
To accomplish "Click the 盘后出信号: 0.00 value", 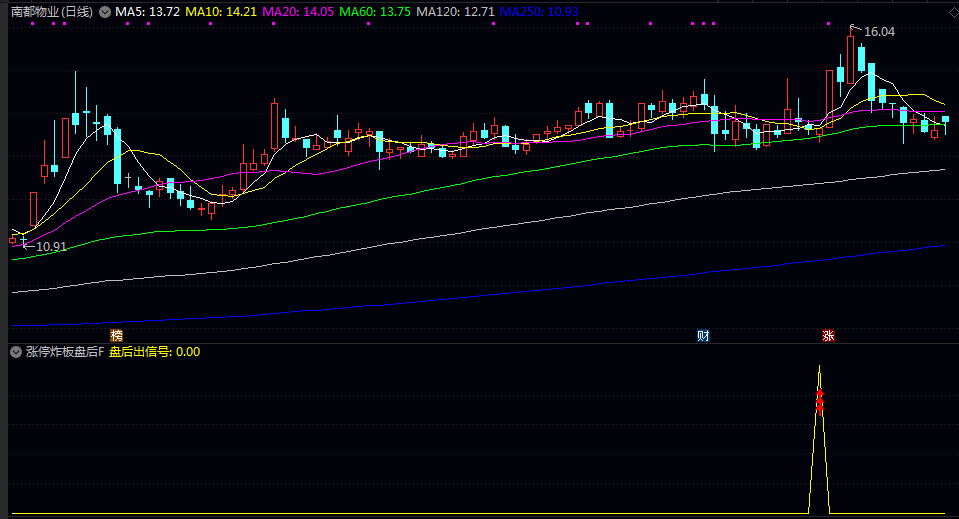I will click(155, 352).
